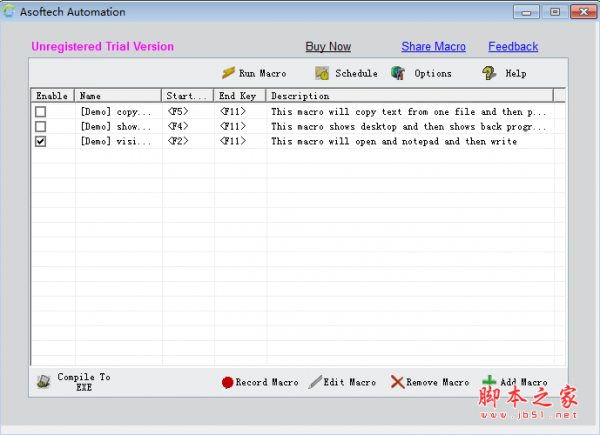
Task: Enable the [Demo] show macro checkbox
Action: [x=40, y=127]
